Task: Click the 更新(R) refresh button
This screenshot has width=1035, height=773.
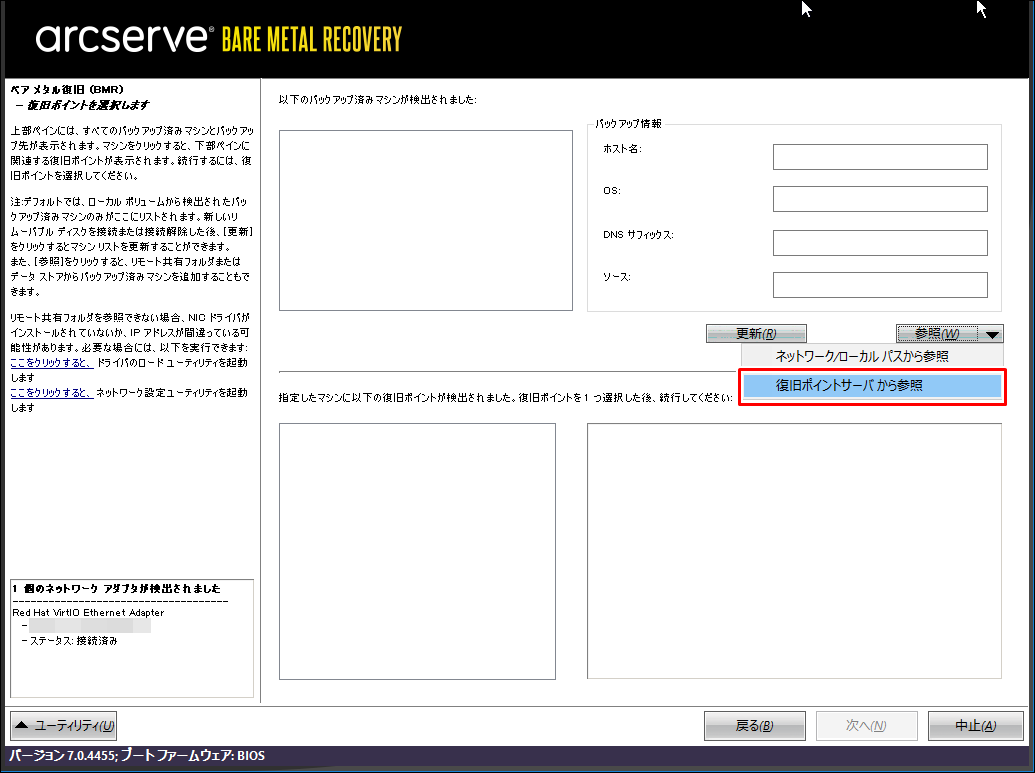Action: click(x=756, y=333)
